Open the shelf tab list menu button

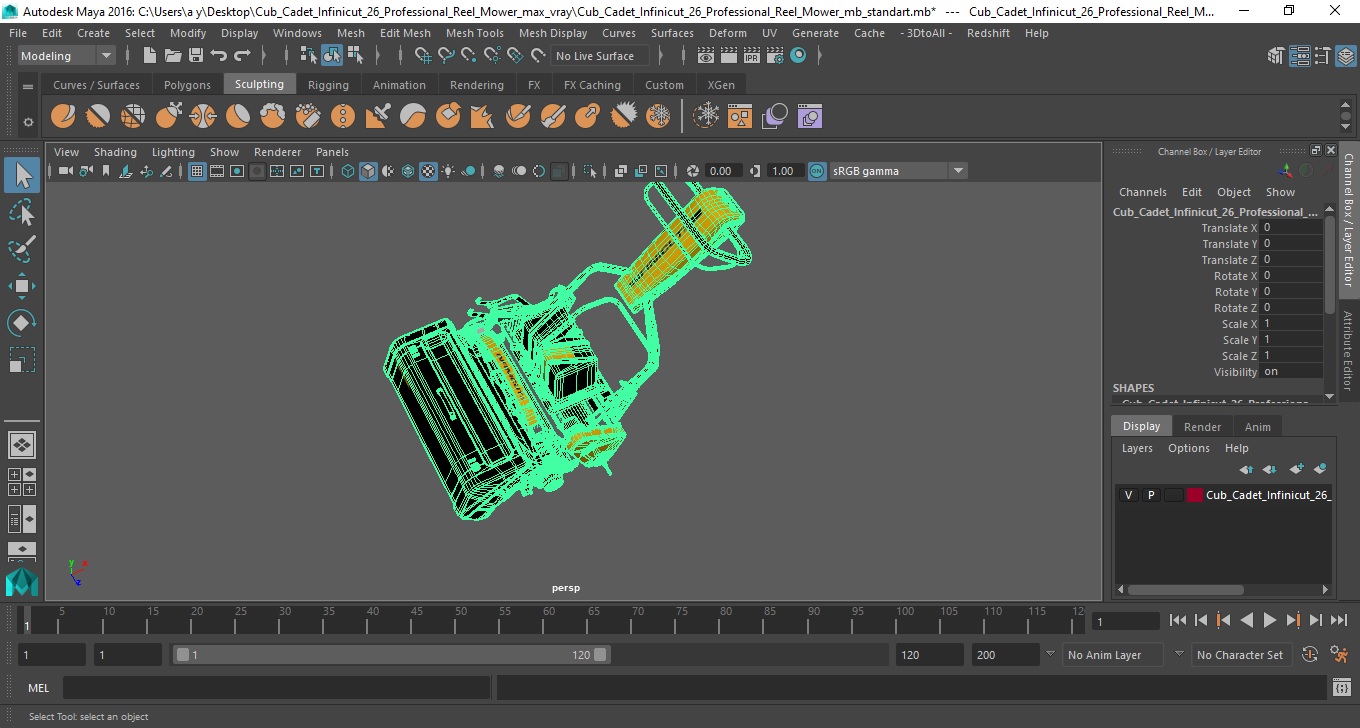[x=28, y=86]
